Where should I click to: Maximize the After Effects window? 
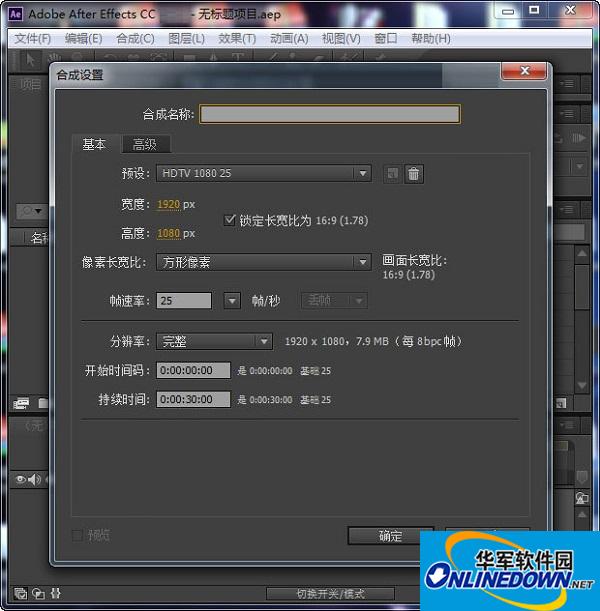(534, 11)
